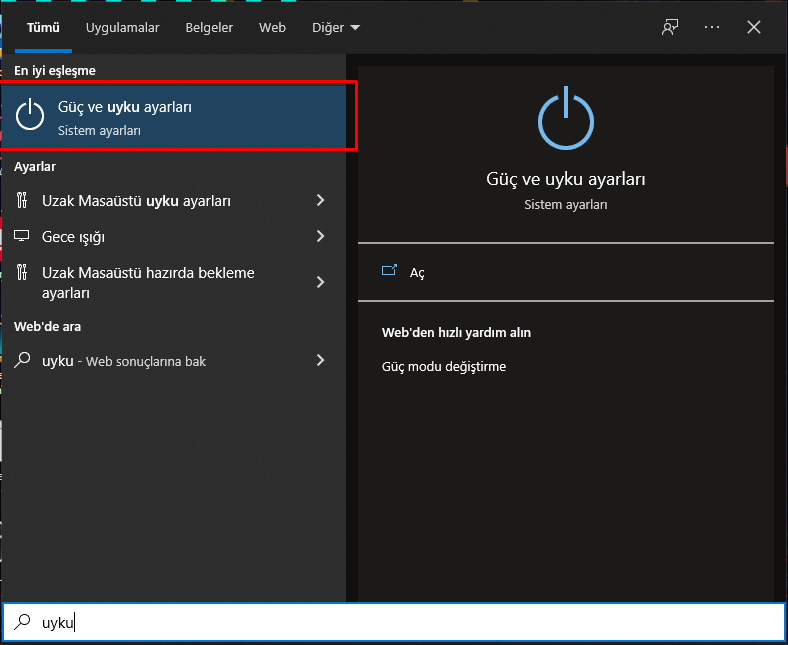Click magnifier icon beside uyku web result
Screen dimensions: 788x645
(x=22, y=360)
